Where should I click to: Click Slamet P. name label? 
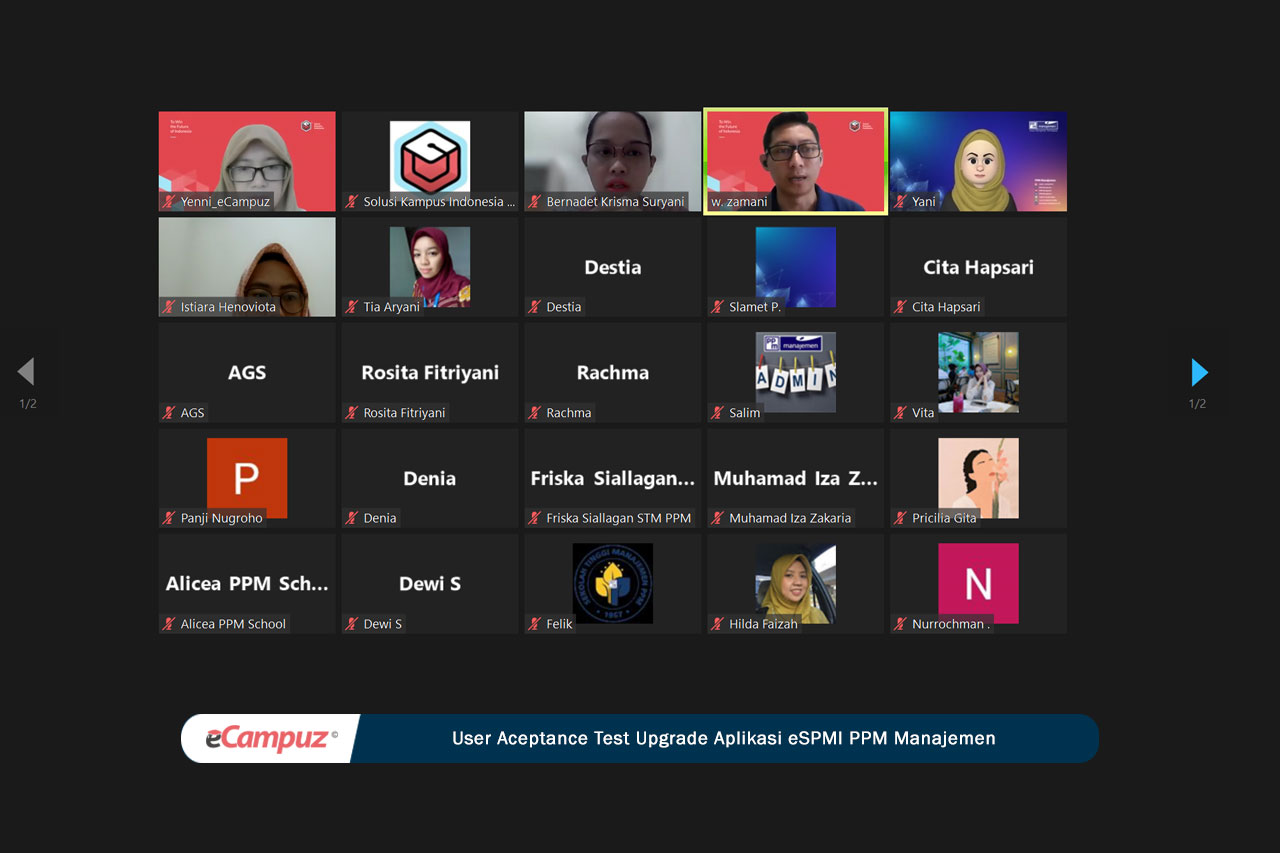pyautogui.click(x=755, y=307)
